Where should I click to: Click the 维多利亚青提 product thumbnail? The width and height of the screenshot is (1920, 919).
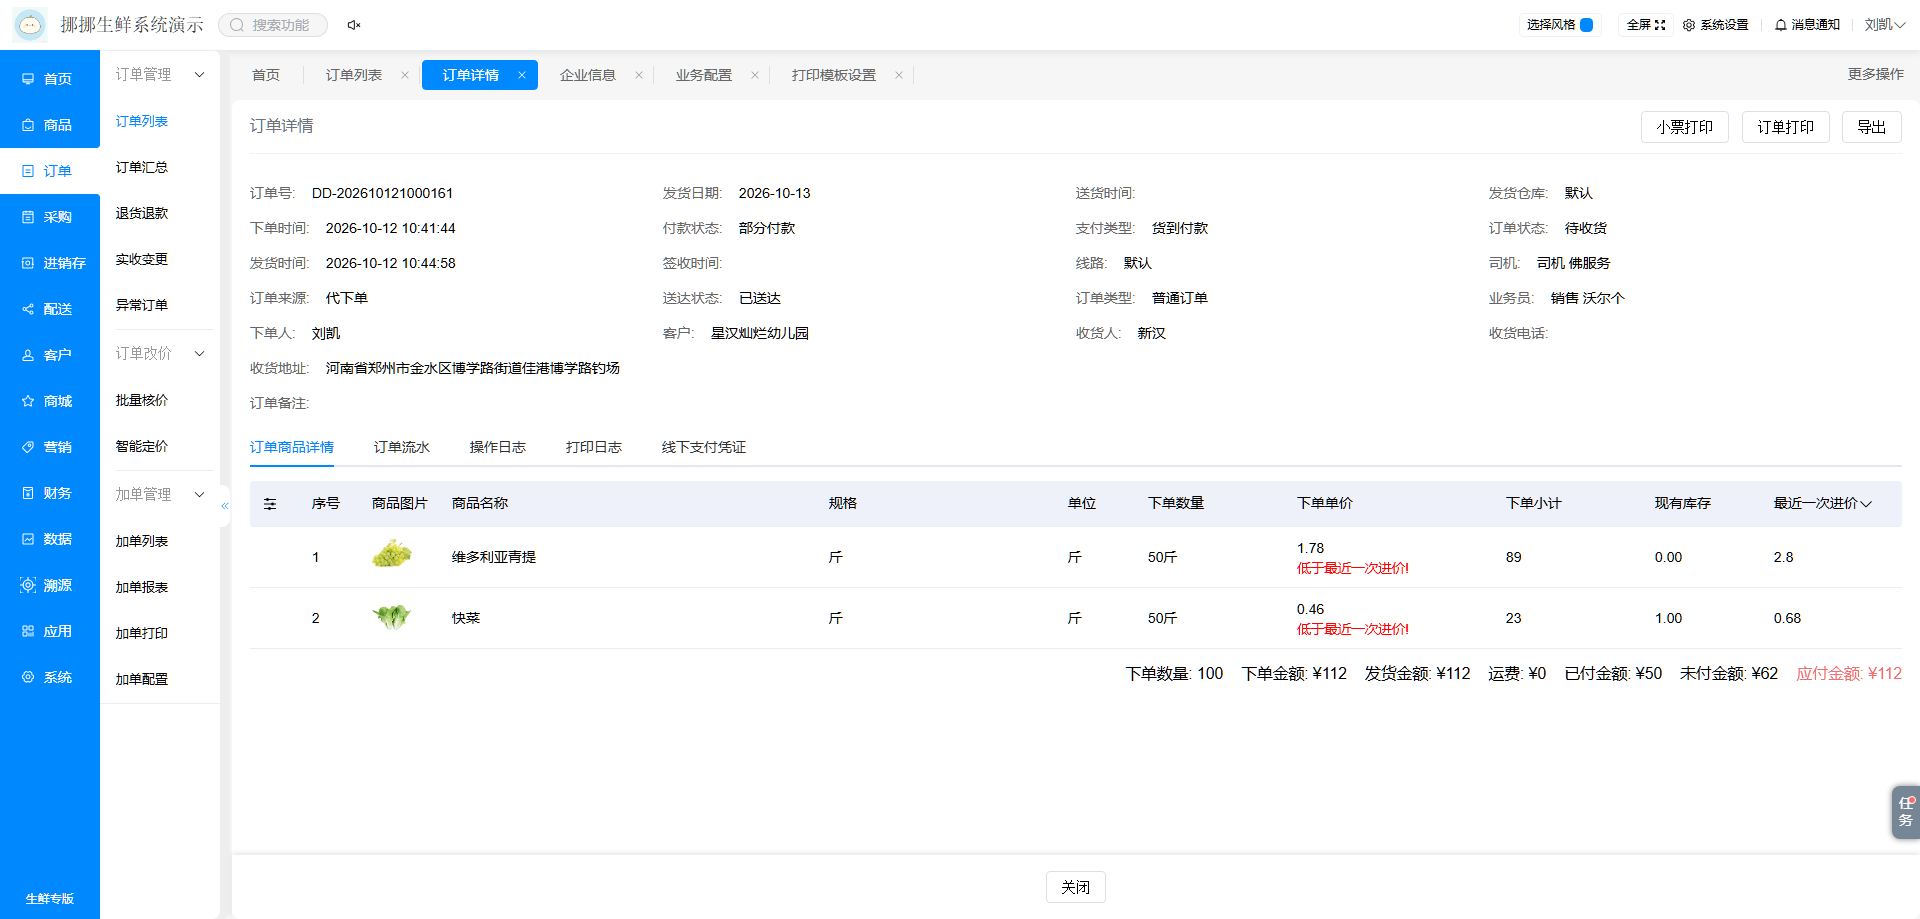point(392,554)
